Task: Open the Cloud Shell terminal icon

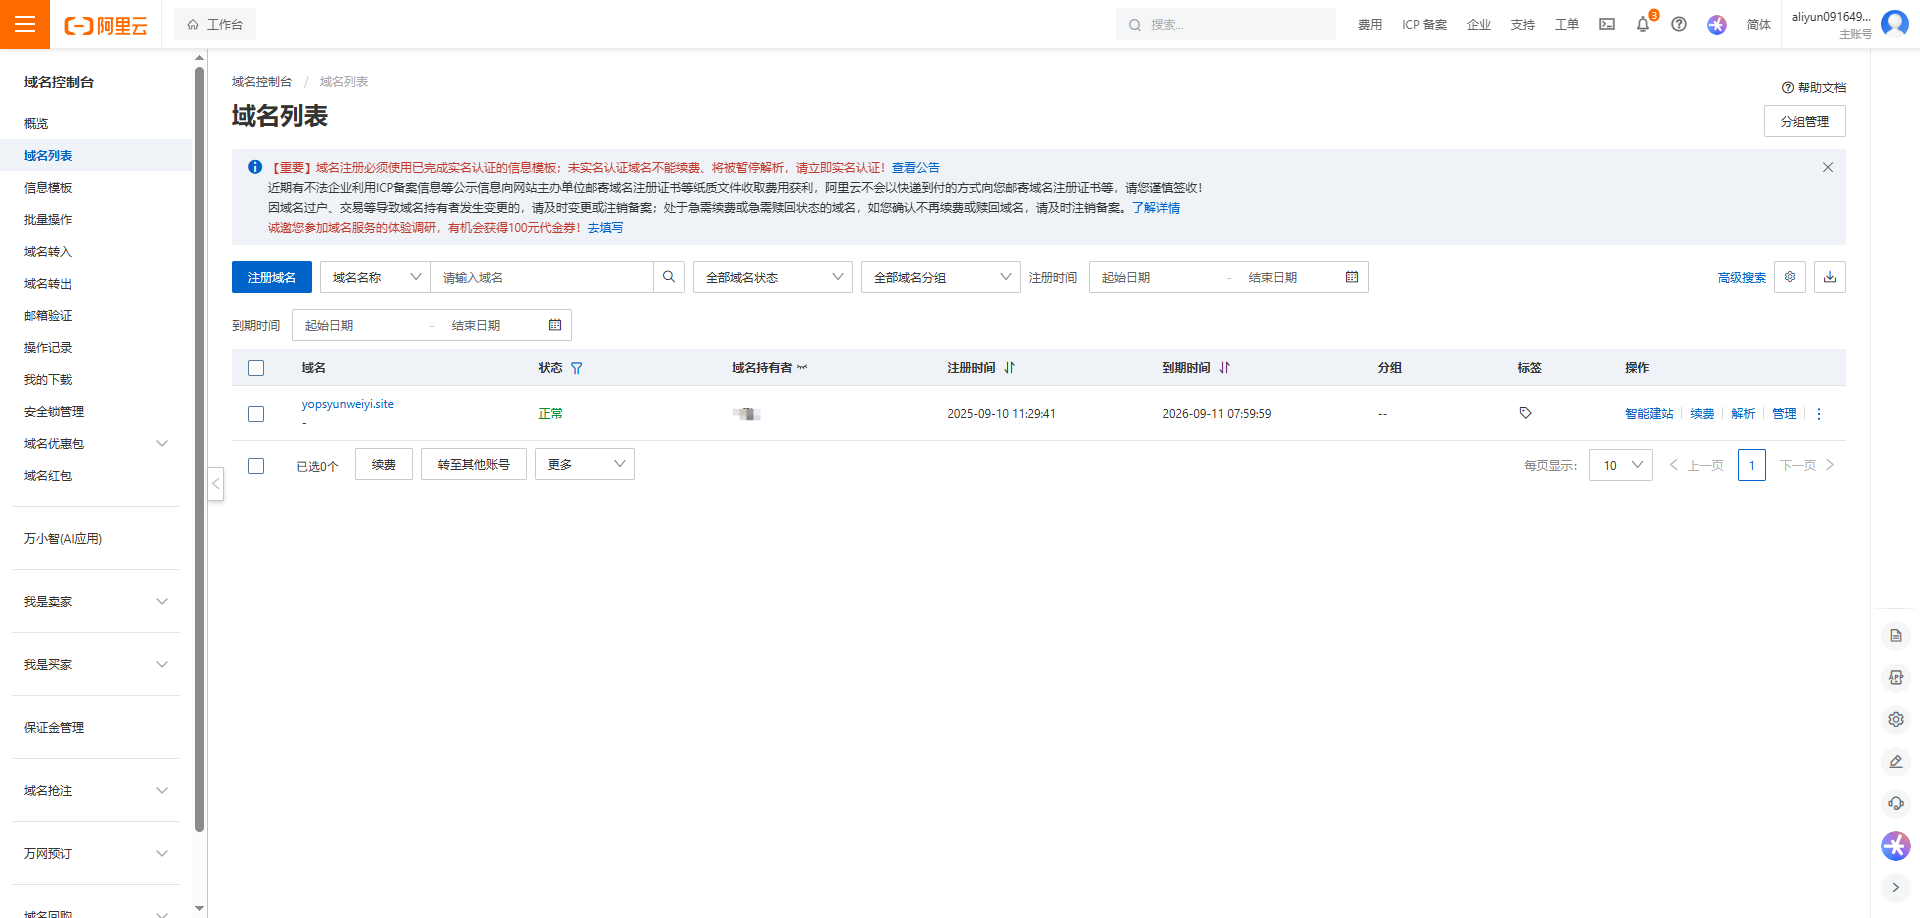Action: 1607,25
